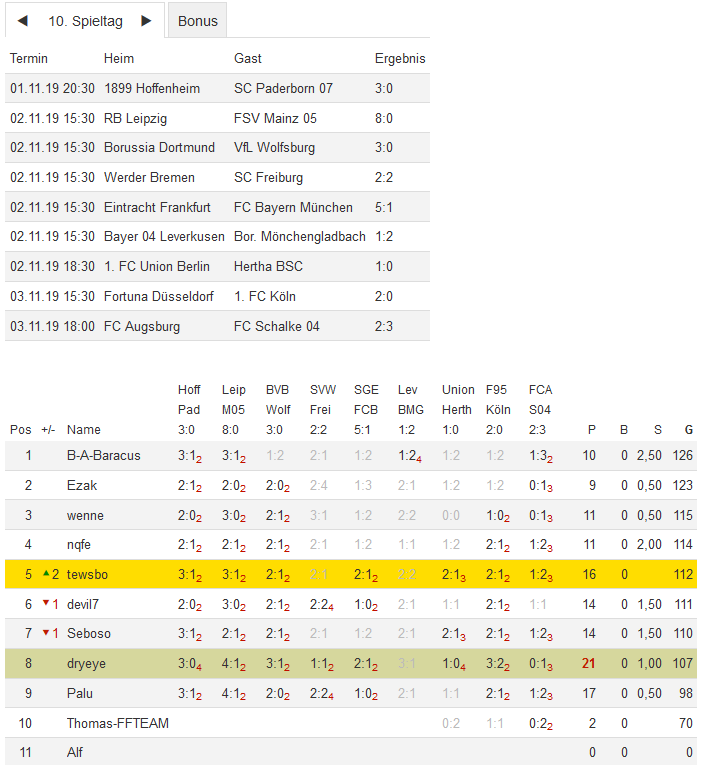The image size is (701, 765).
Task: Go to next matchday with right arrow
Action: (x=146, y=21)
